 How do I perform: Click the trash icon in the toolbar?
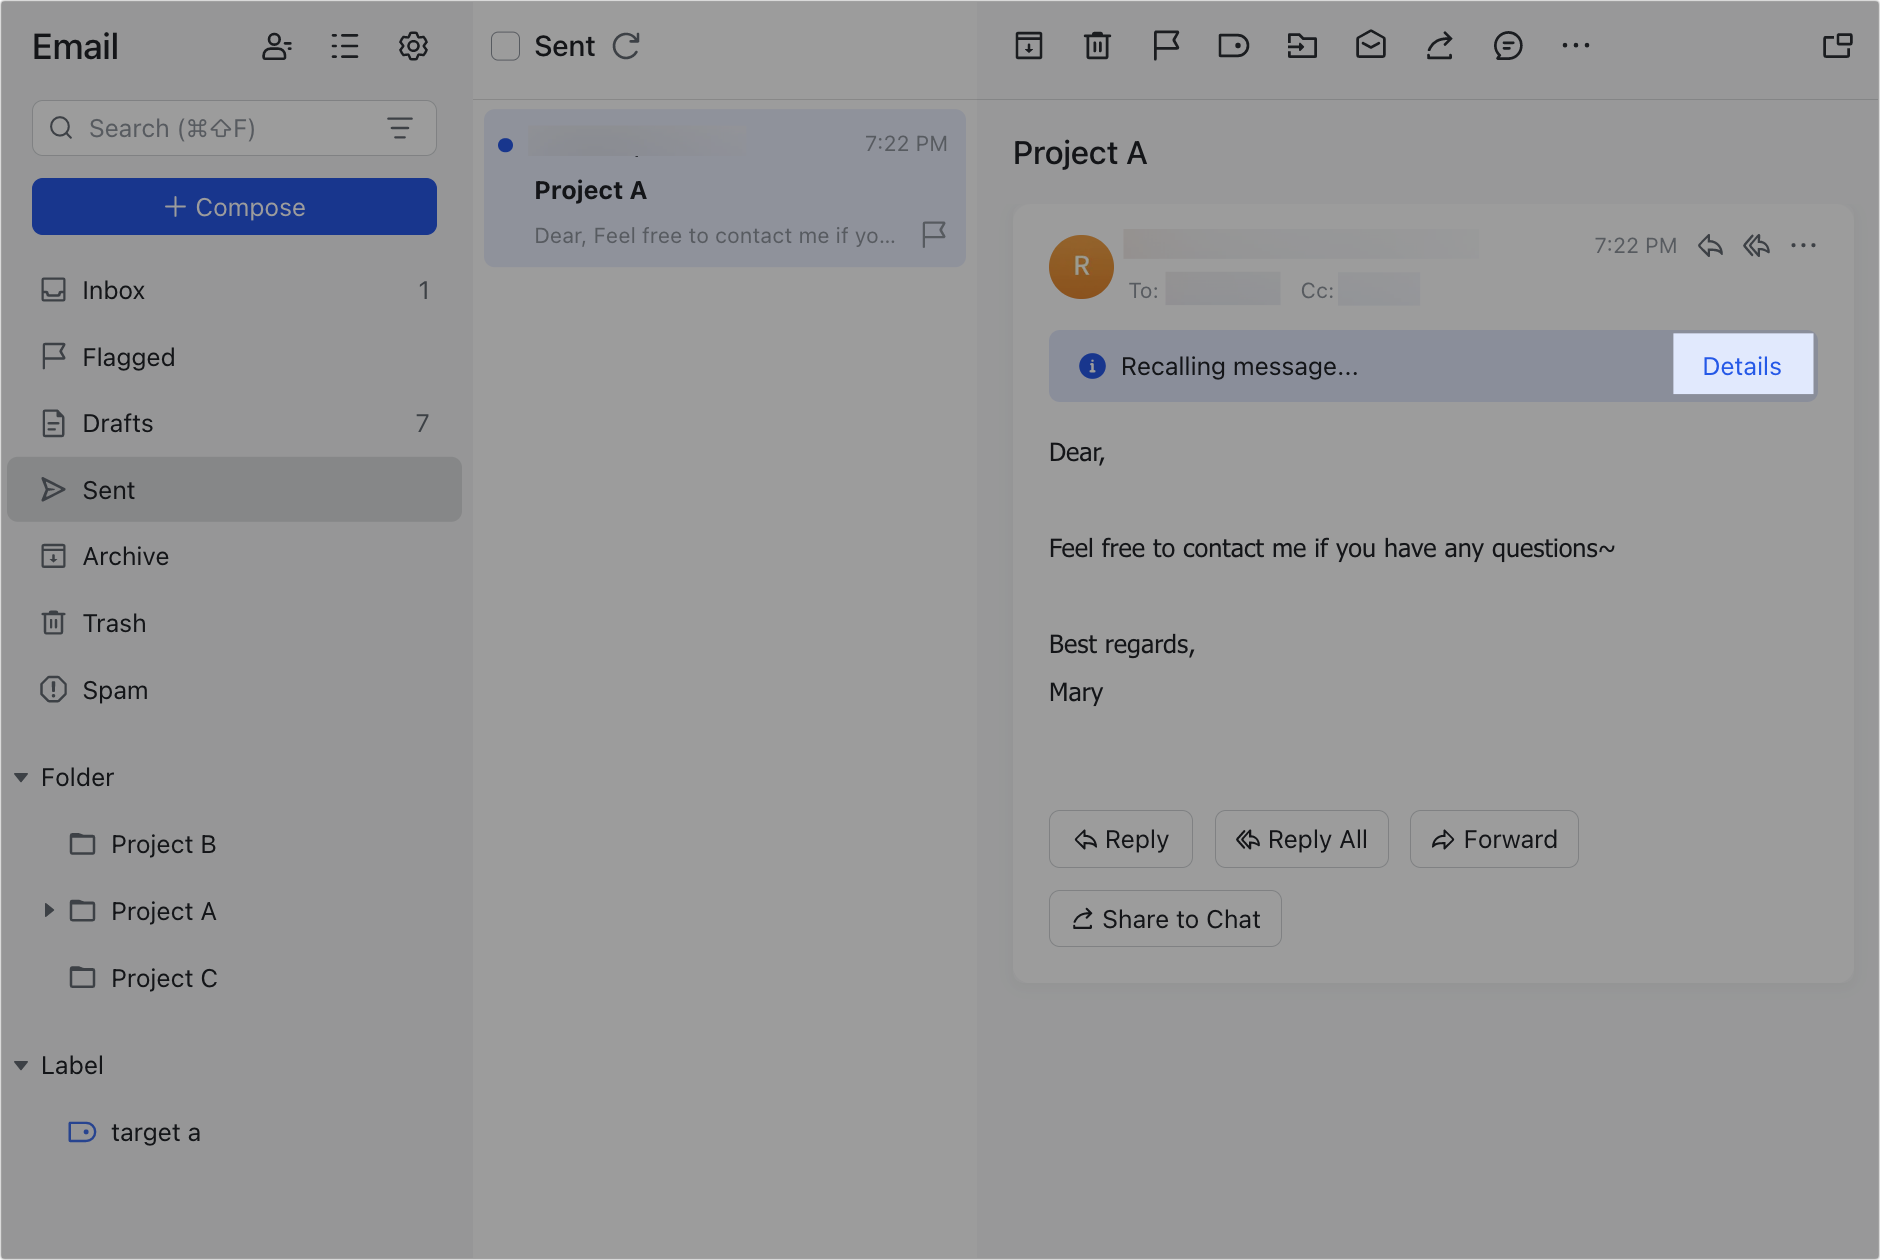pyautogui.click(x=1097, y=46)
